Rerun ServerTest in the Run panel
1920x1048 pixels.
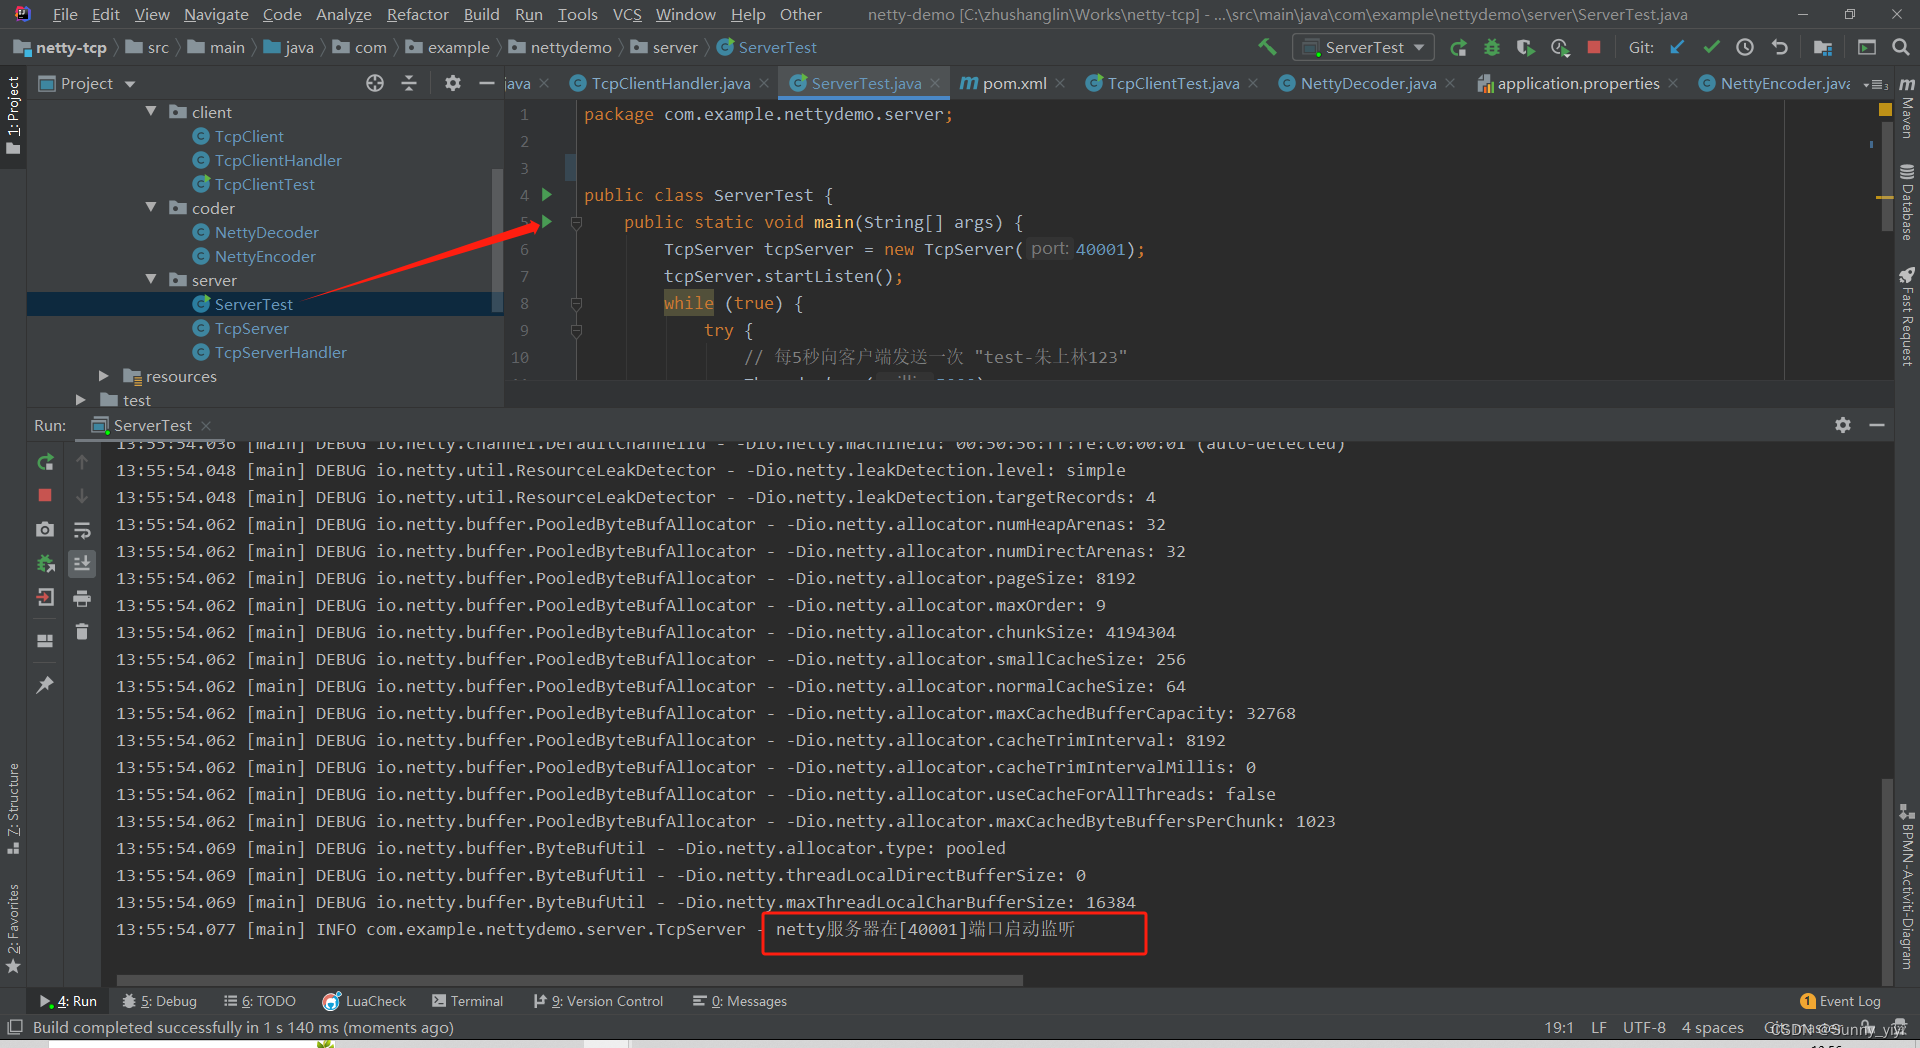[x=45, y=462]
